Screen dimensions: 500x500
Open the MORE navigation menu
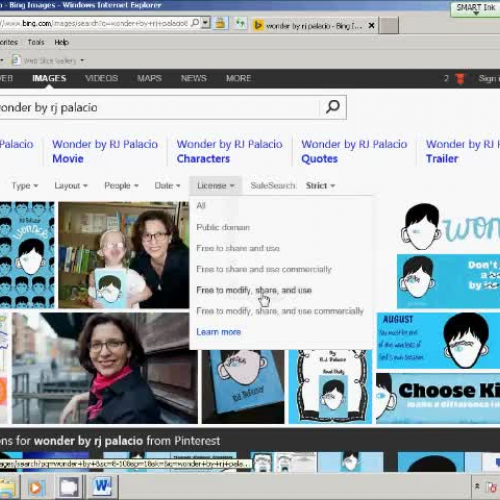pyautogui.click(x=238, y=78)
